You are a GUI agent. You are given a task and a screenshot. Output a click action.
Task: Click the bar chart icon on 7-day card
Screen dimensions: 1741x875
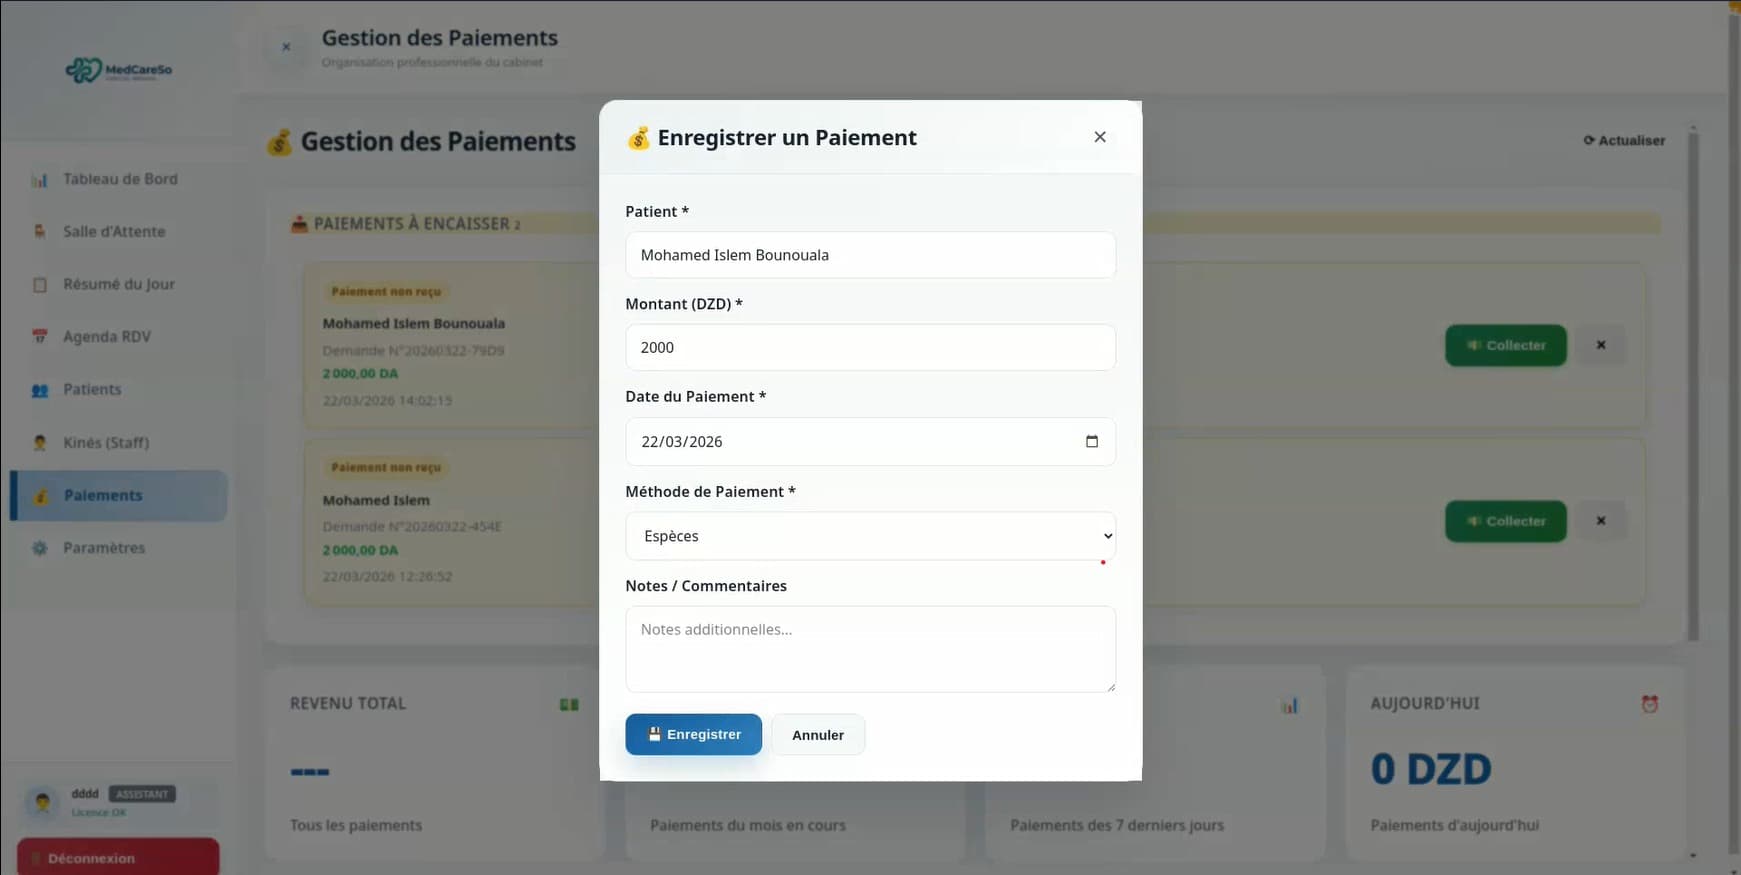click(1290, 706)
